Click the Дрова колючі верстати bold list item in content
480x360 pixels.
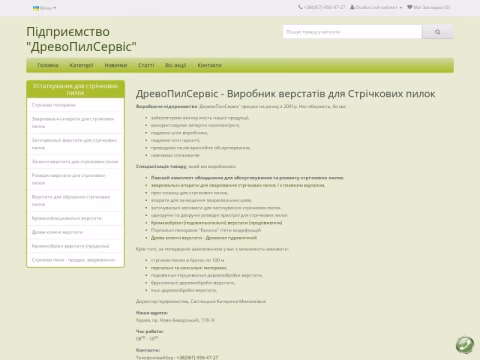tap(204, 238)
